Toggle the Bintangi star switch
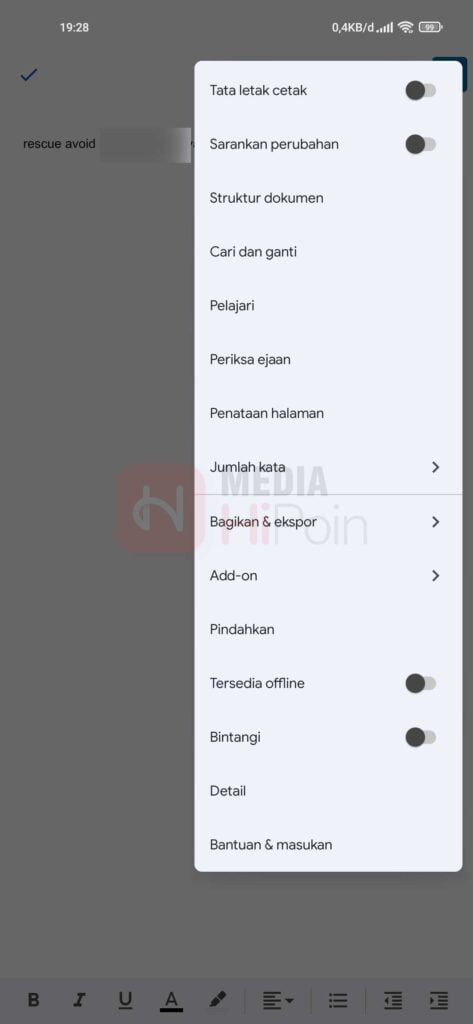Viewport: 473px width, 1024px height. (x=421, y=737)
